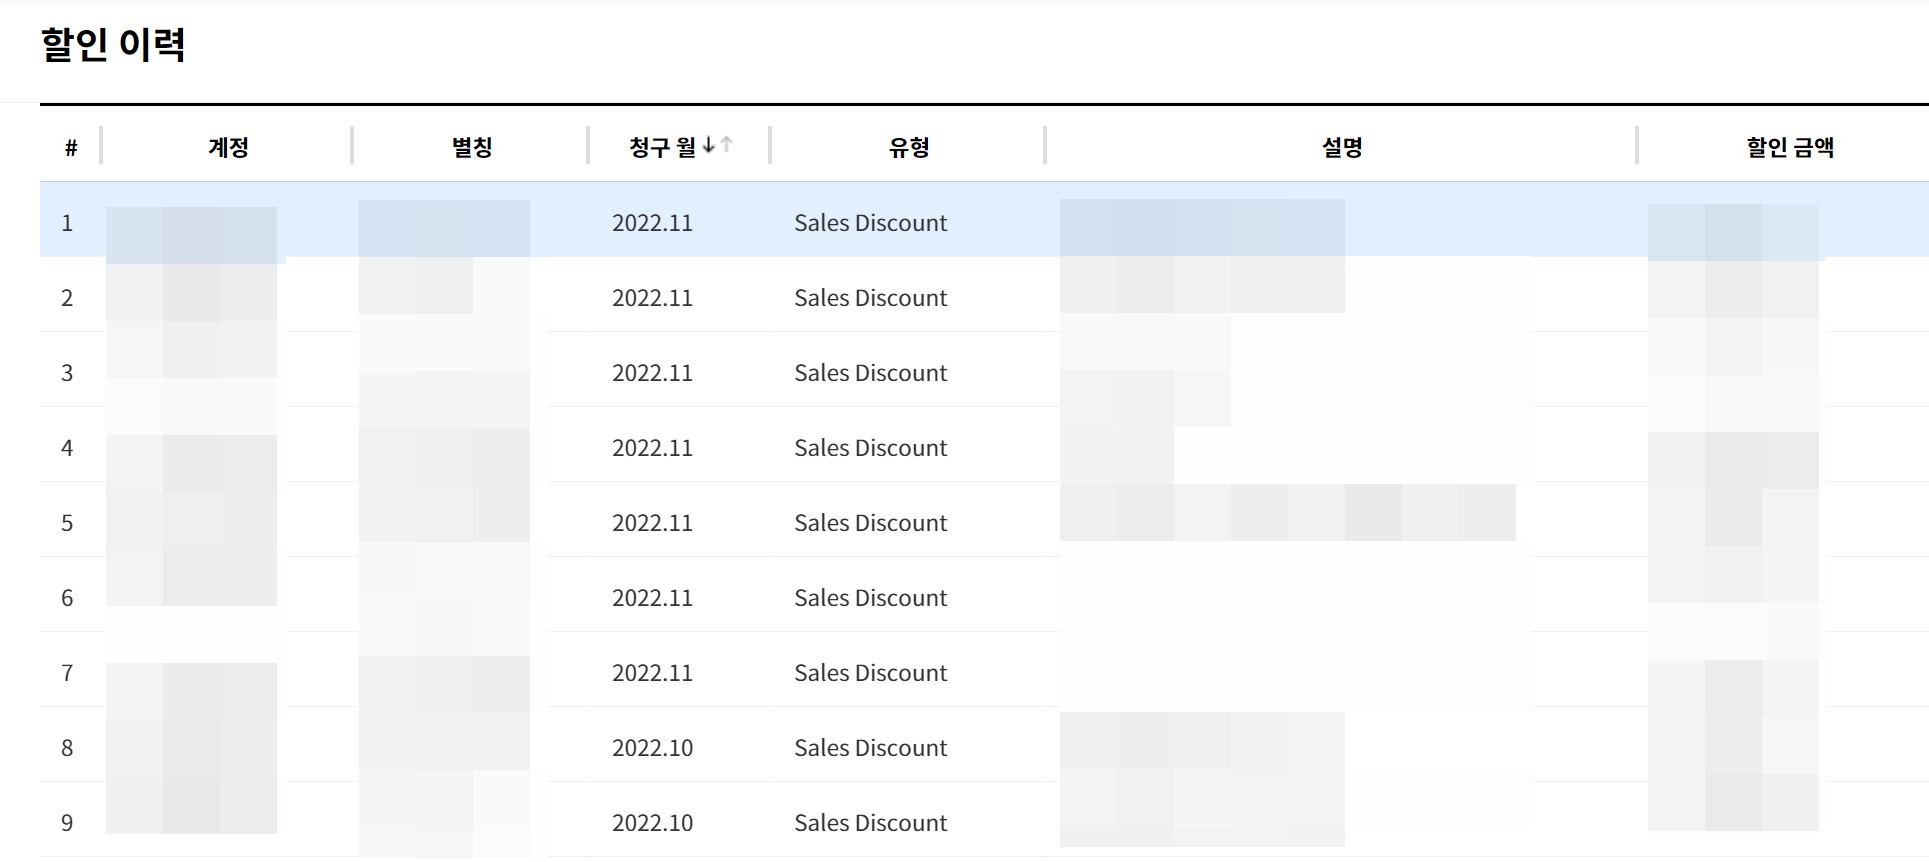The height and width of the screenshot is (862, 1929).
Task: Click the 2022.11 date in row 3
Action: (x=652, y=373)
